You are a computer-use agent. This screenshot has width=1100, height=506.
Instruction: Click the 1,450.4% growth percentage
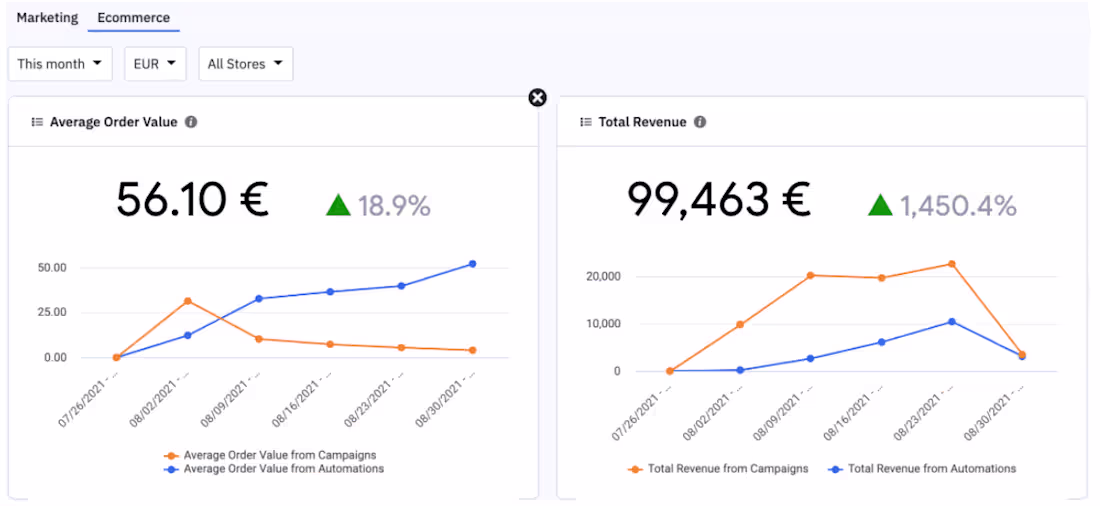click(x=958, y=206)
